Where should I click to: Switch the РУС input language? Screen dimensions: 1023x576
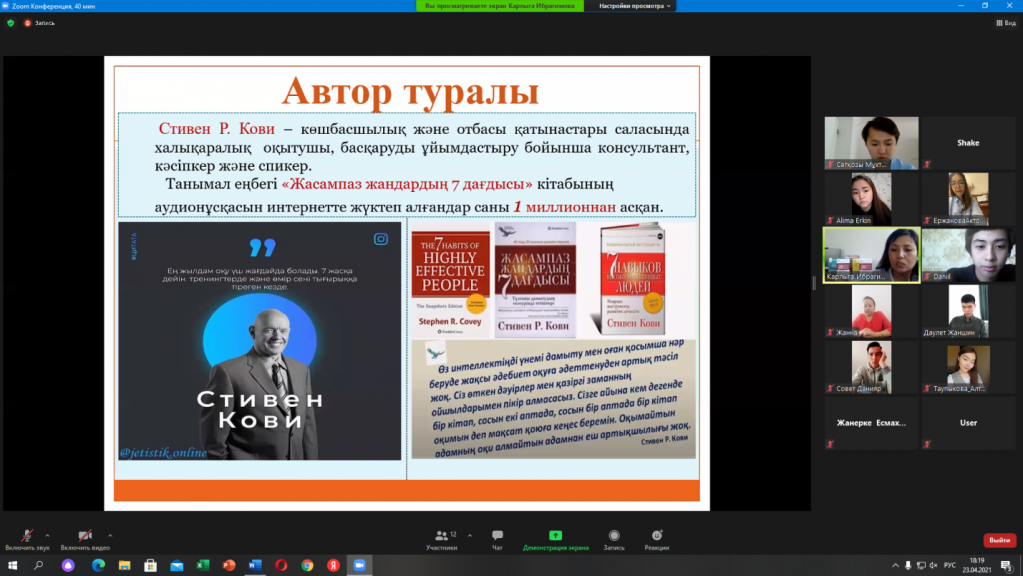point(950,566)
